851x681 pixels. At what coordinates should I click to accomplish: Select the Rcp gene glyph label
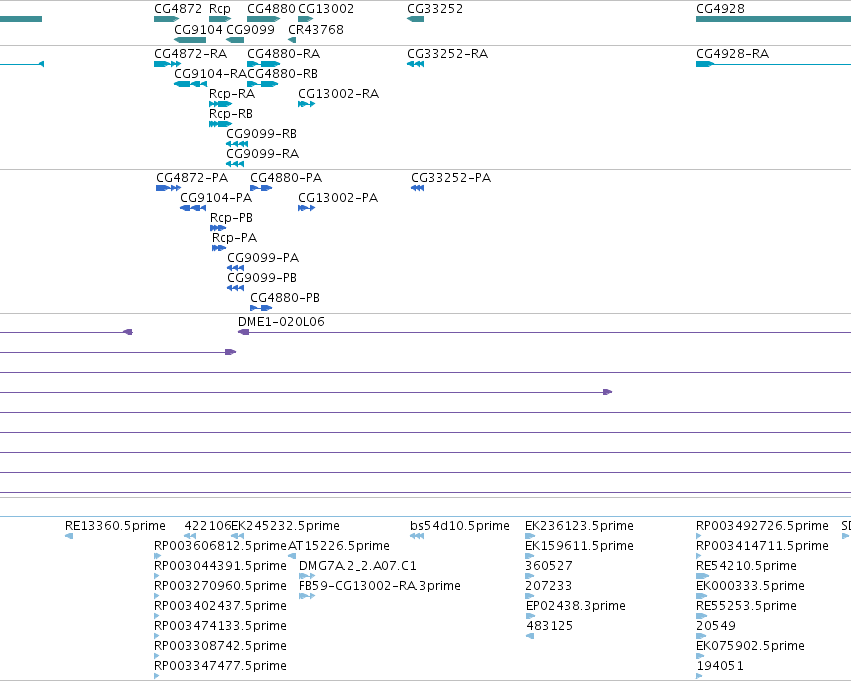[220, 9]
